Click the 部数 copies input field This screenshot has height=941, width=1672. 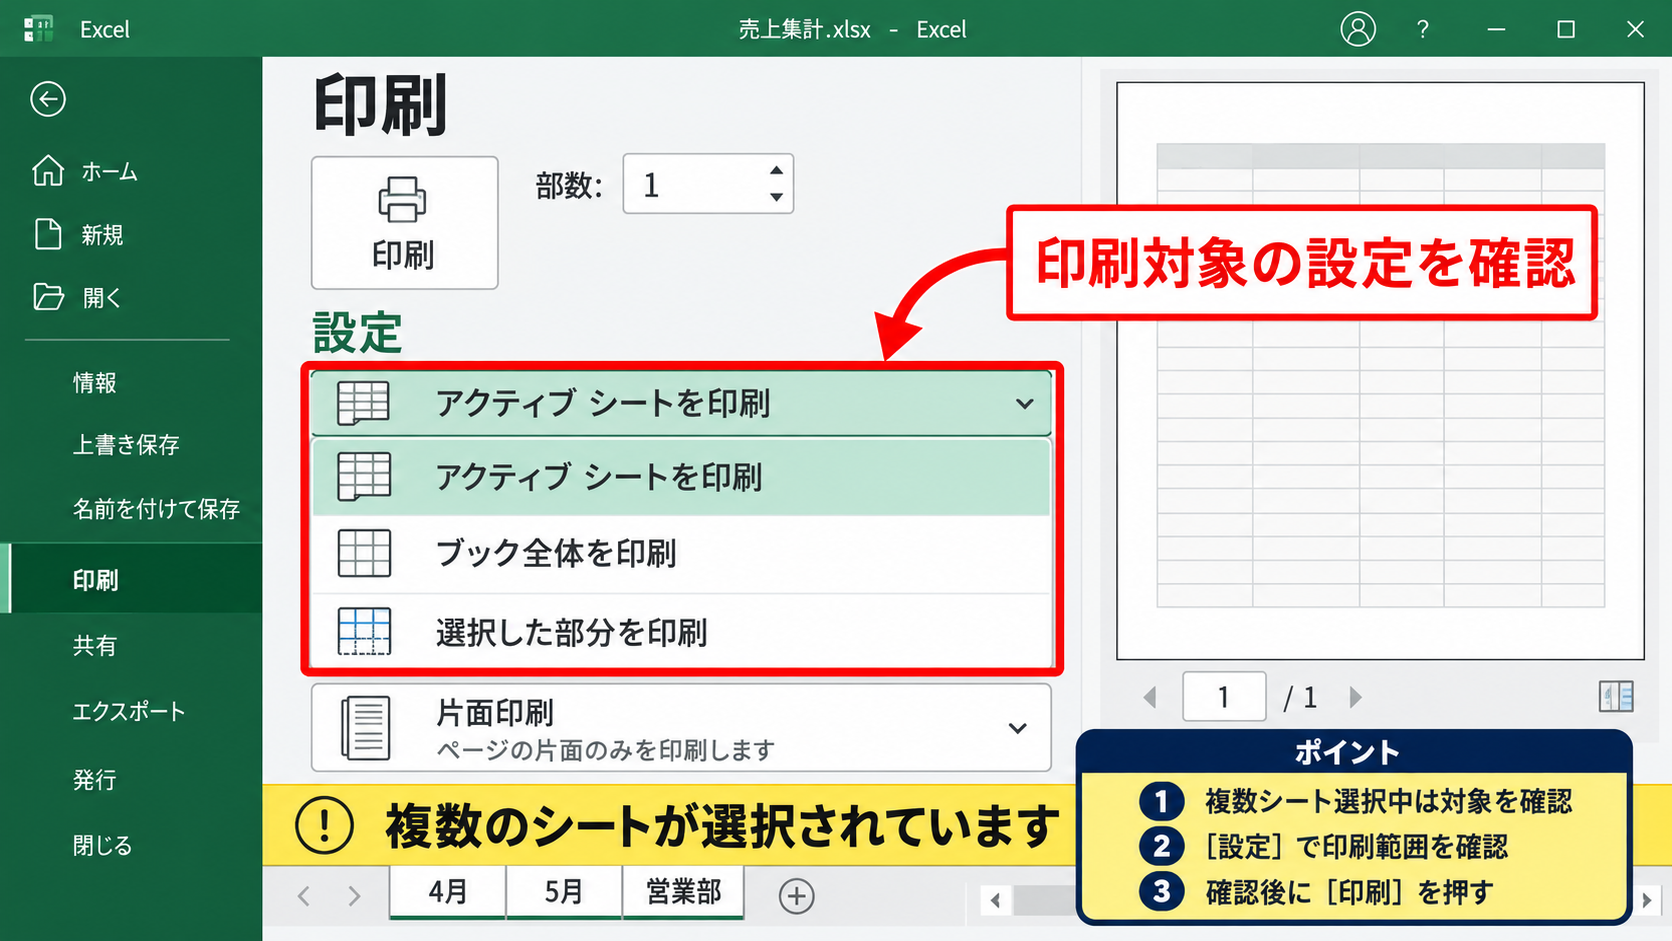pyautogui.click(x=708, y=184)
